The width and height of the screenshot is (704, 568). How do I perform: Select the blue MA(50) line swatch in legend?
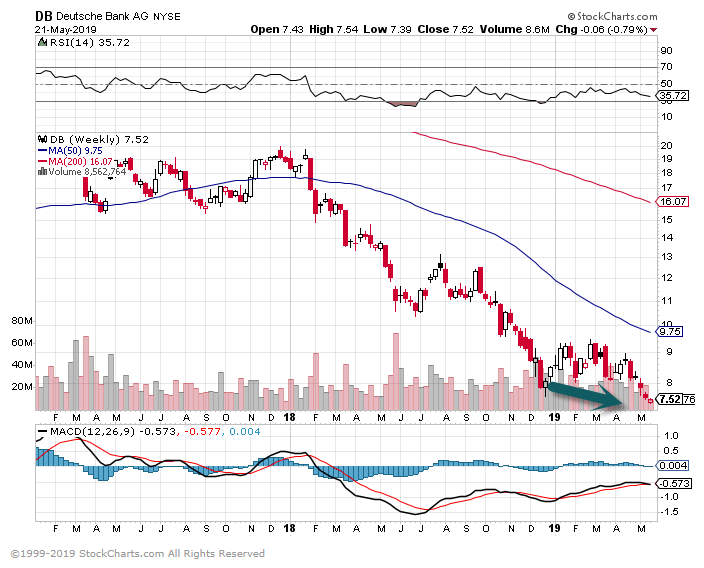click(x=43, y=151)
